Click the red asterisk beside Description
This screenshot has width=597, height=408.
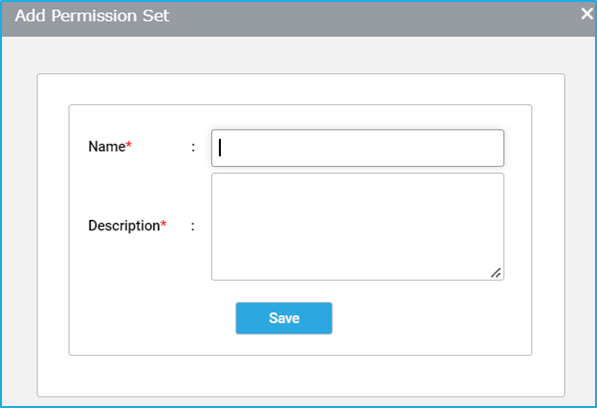163,223
